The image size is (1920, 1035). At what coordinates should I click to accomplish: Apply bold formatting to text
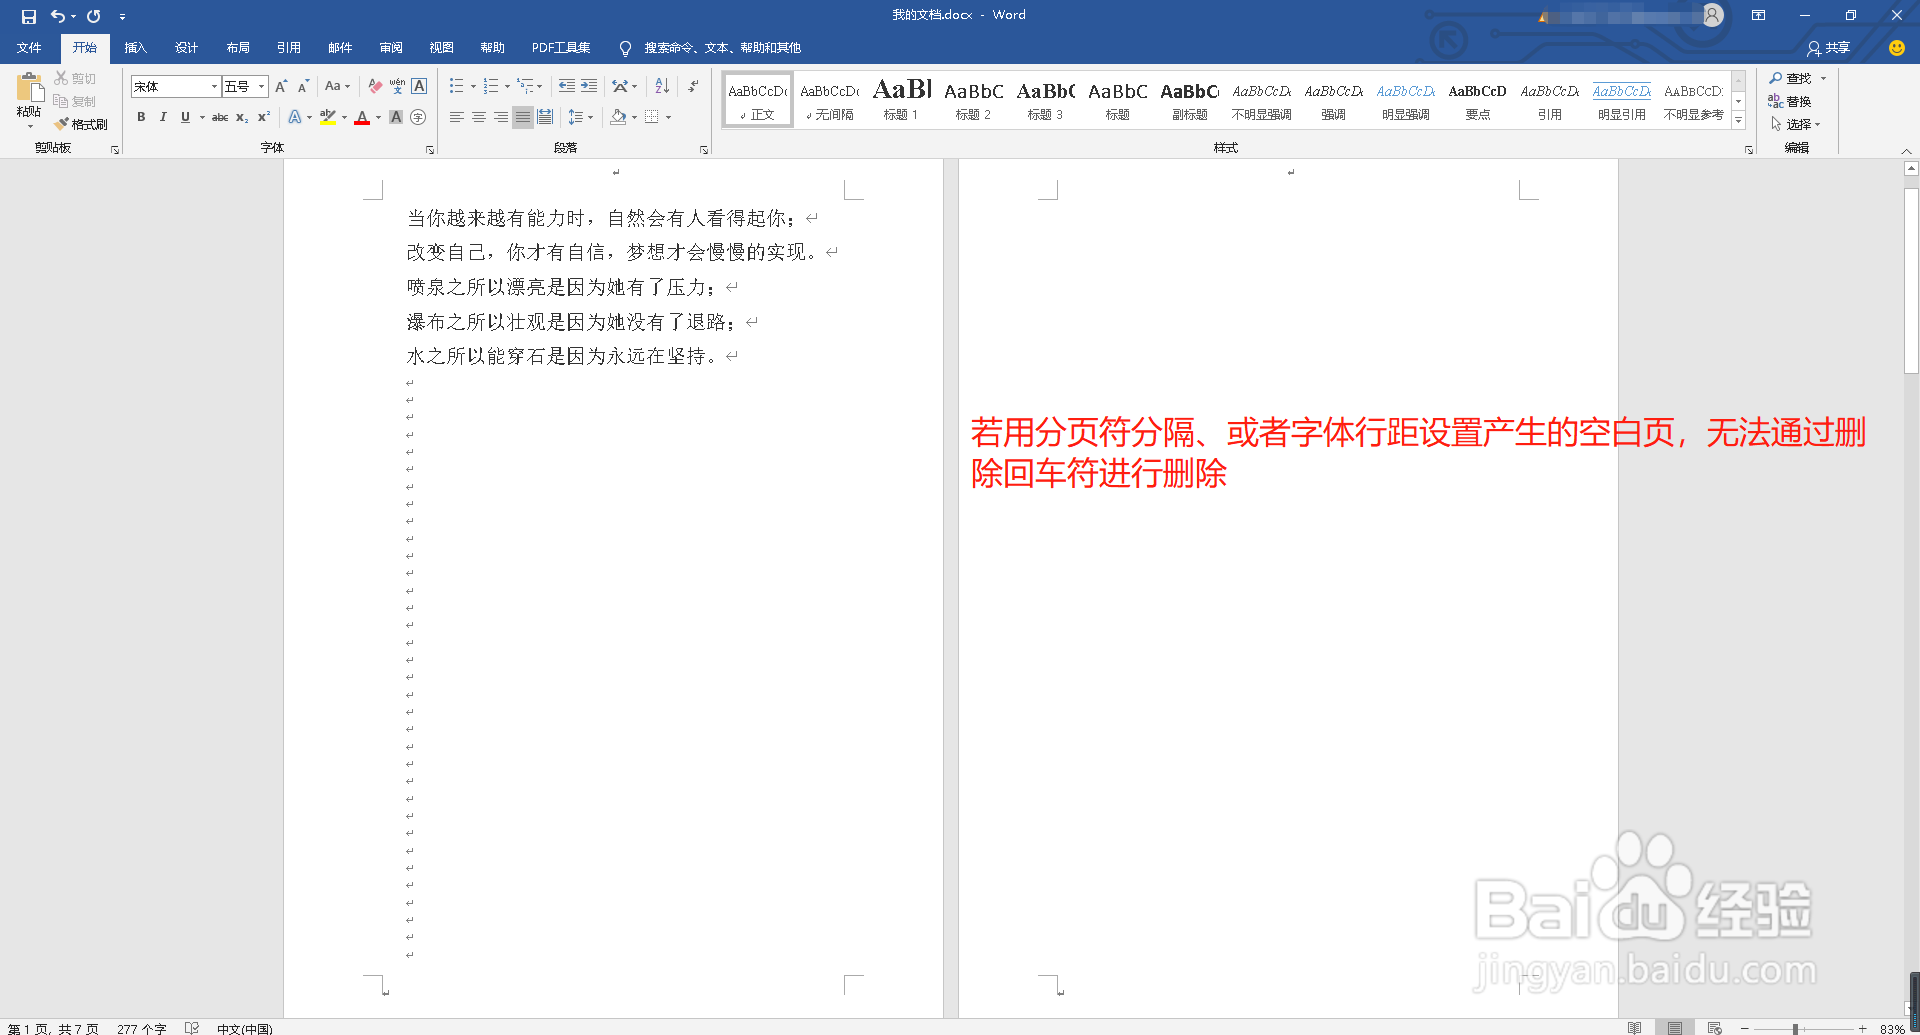tap(141, 117)
